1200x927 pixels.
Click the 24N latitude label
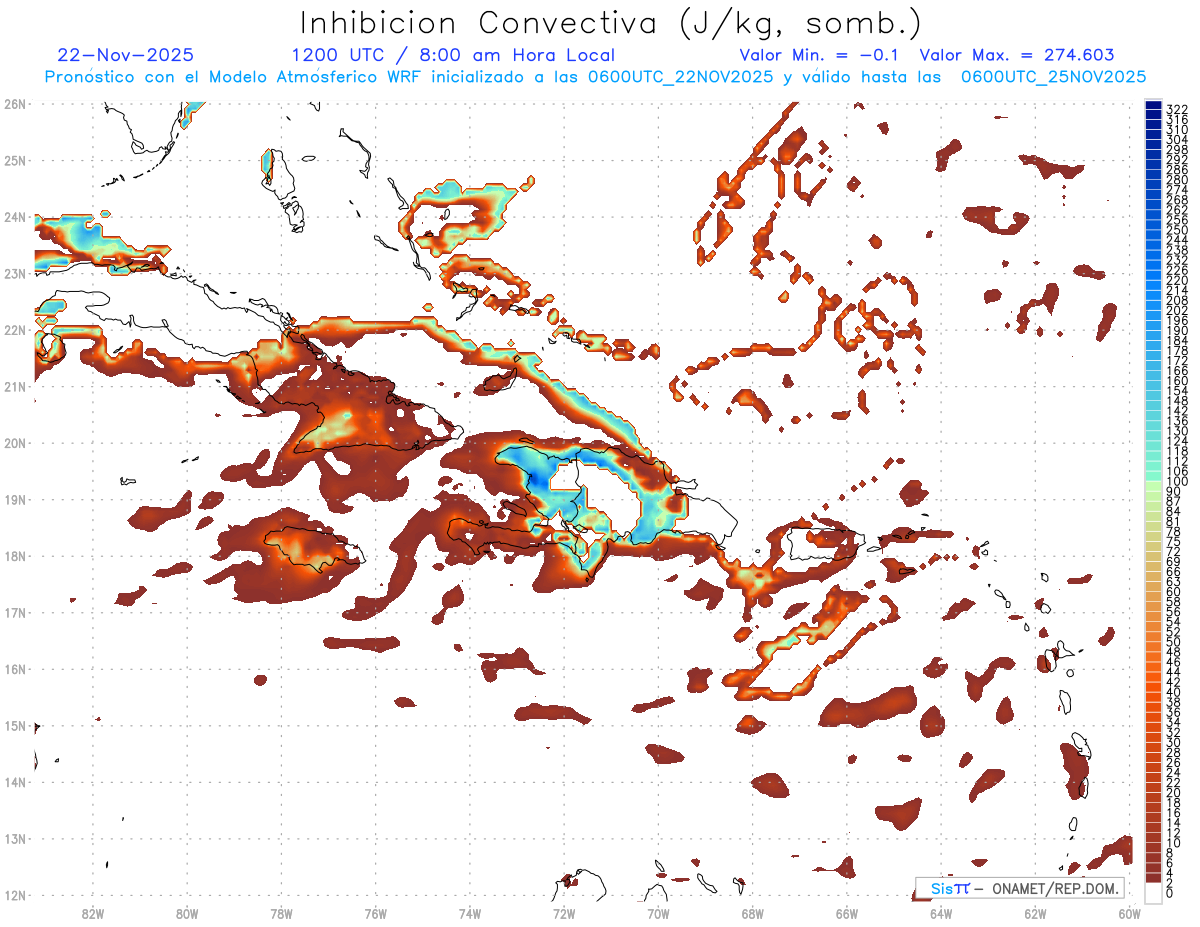[15, 217]
